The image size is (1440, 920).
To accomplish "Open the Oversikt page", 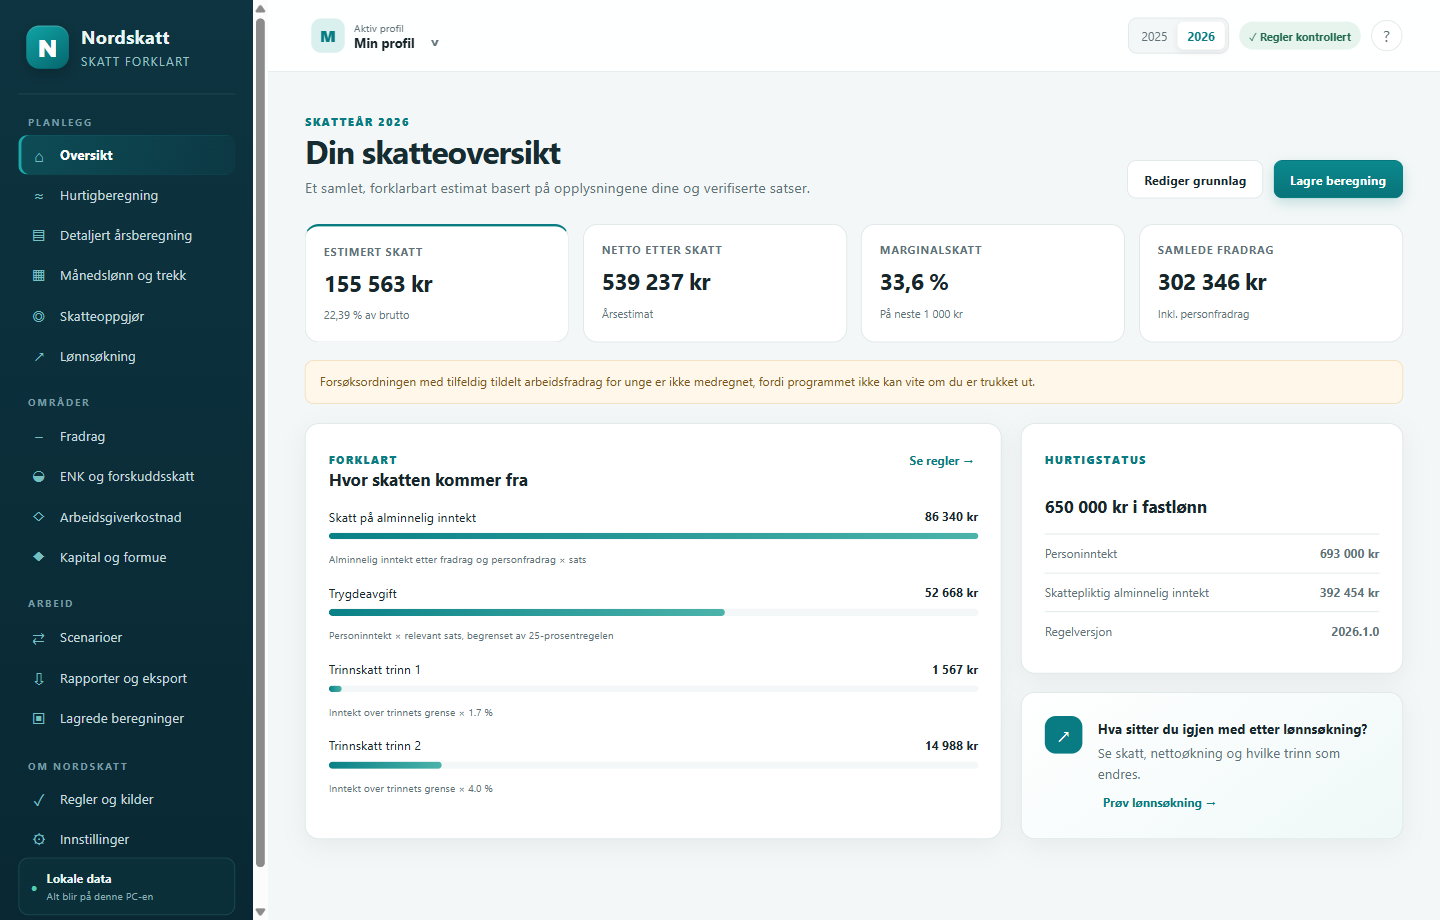I will [x=127, y=155].
